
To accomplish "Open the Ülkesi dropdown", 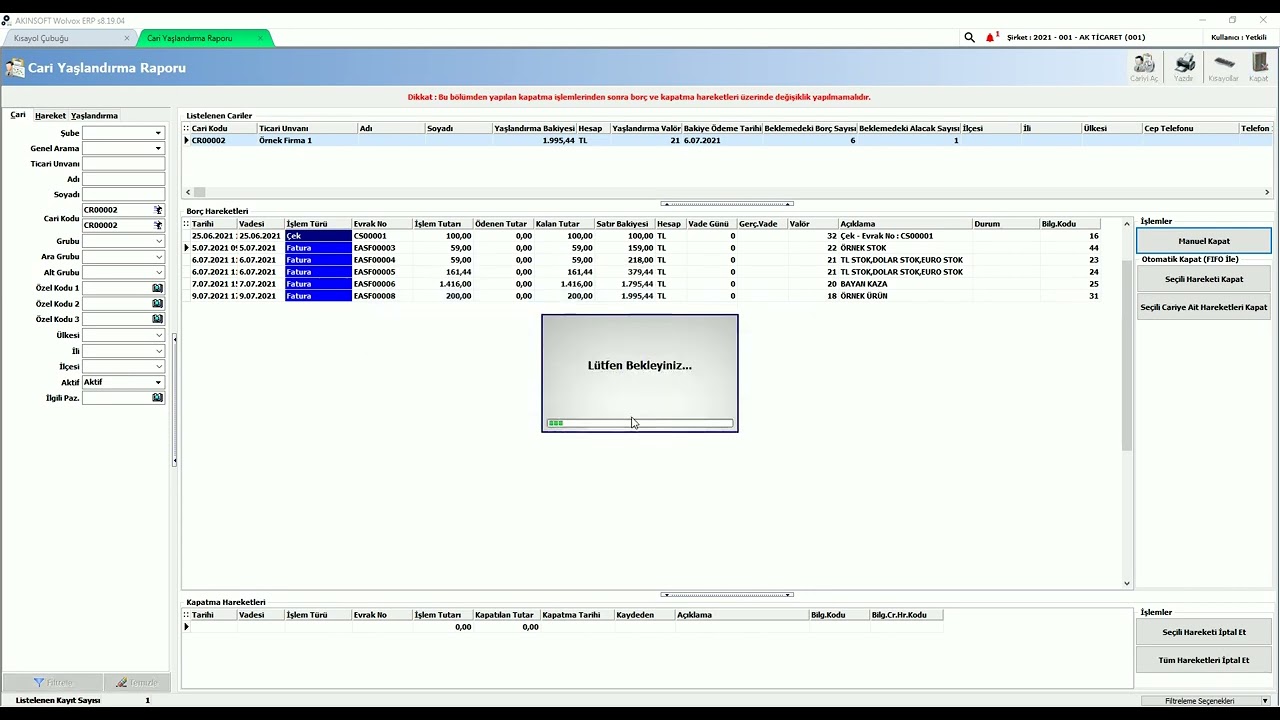I will 158,335.
